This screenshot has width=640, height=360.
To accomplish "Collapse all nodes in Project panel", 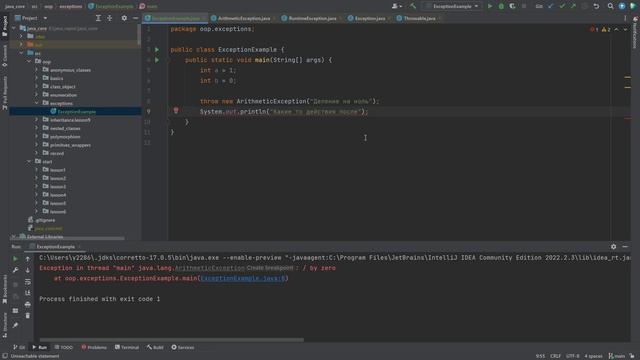I will point(110,18).
